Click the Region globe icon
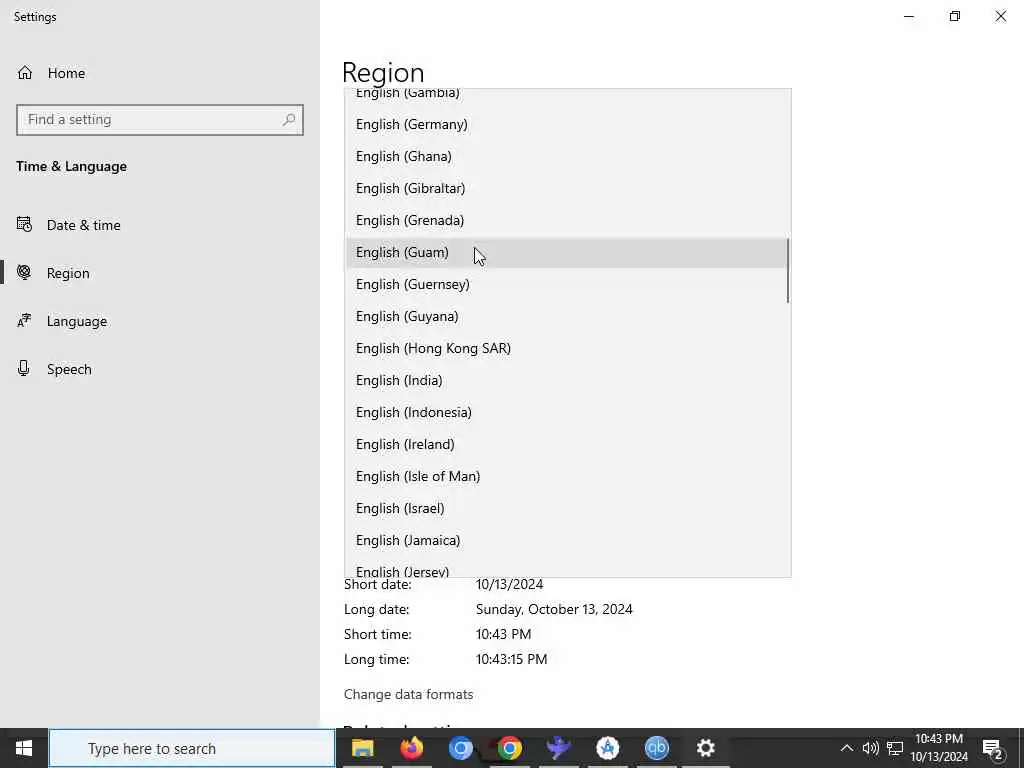Image resolution: width=1024 pixels, height=768 pixels. click(24, 272)
